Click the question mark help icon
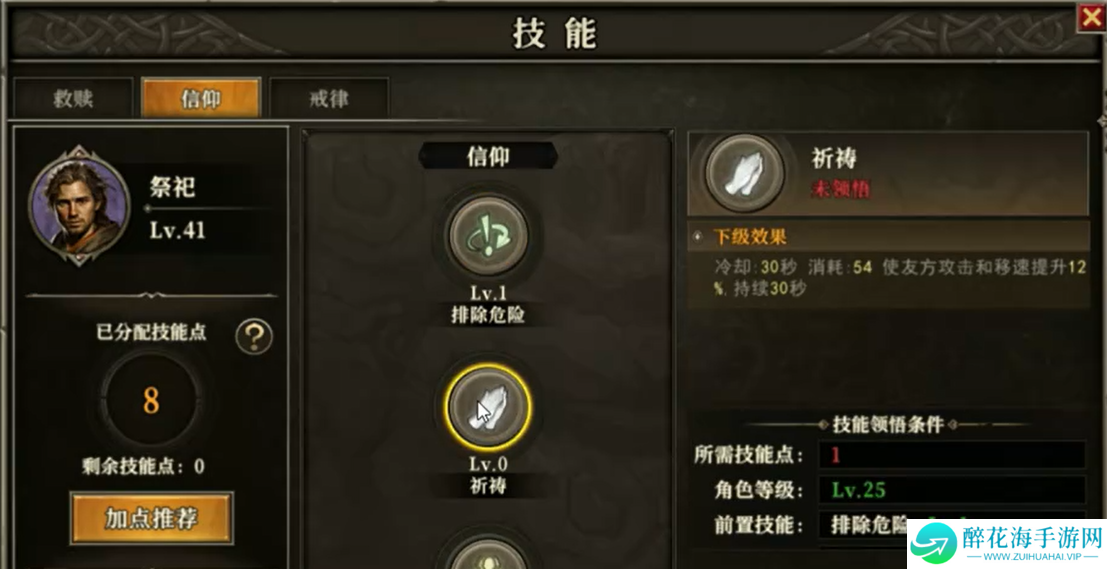Image resolution: width=1107 pixels, height=569 pixels. pos(254,337)
